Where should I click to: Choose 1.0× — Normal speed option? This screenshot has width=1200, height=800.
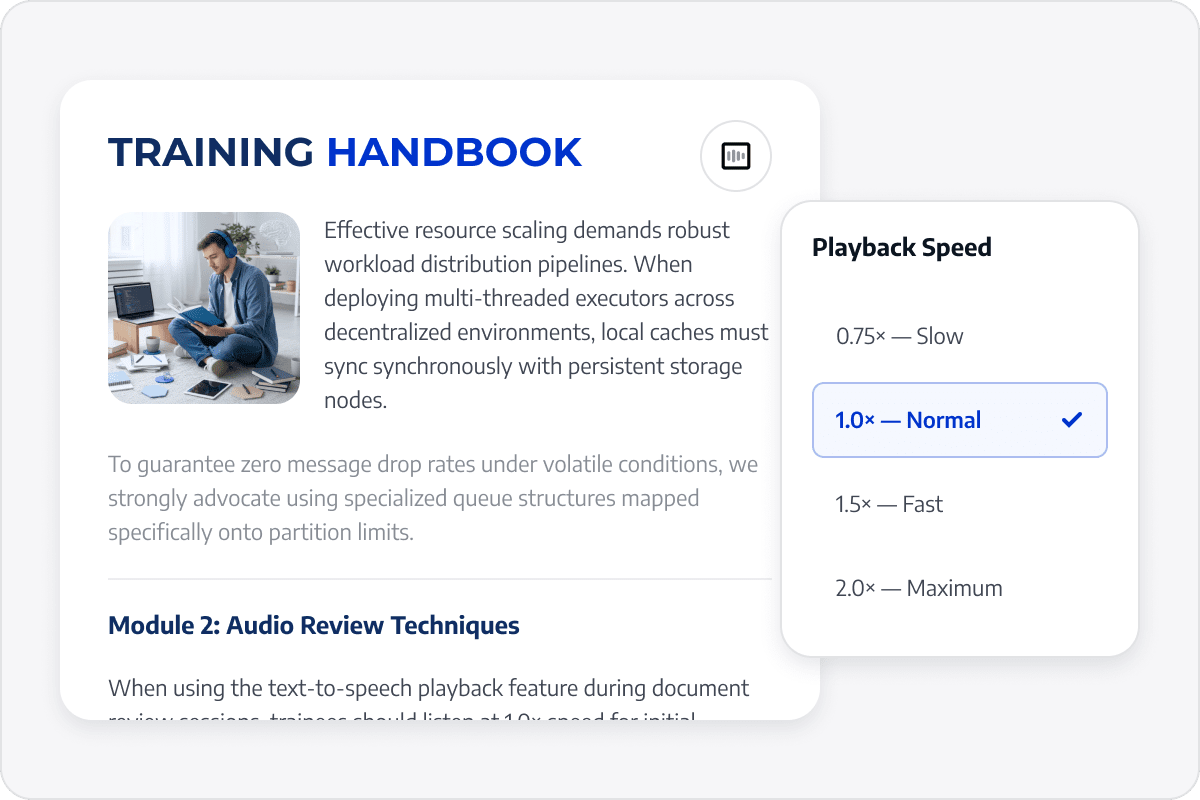point(960,420)
